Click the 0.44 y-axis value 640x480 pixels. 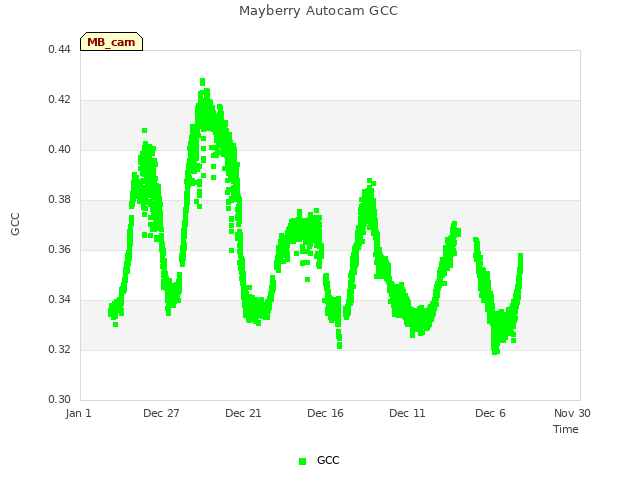60,49
